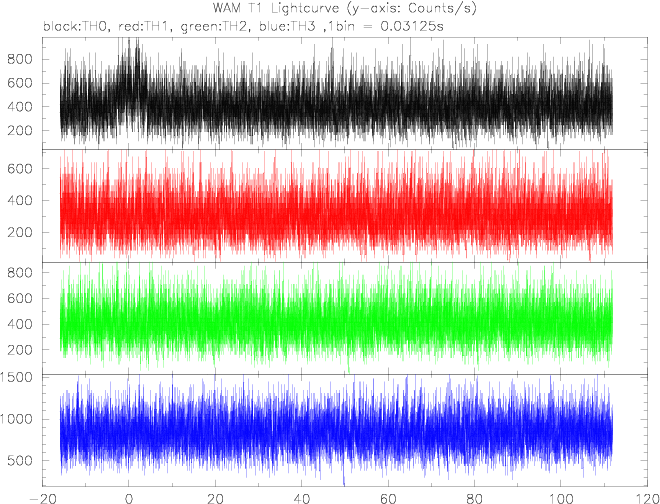Click the '1500' label on blue panel
The image size is (660, 504).
17,377
